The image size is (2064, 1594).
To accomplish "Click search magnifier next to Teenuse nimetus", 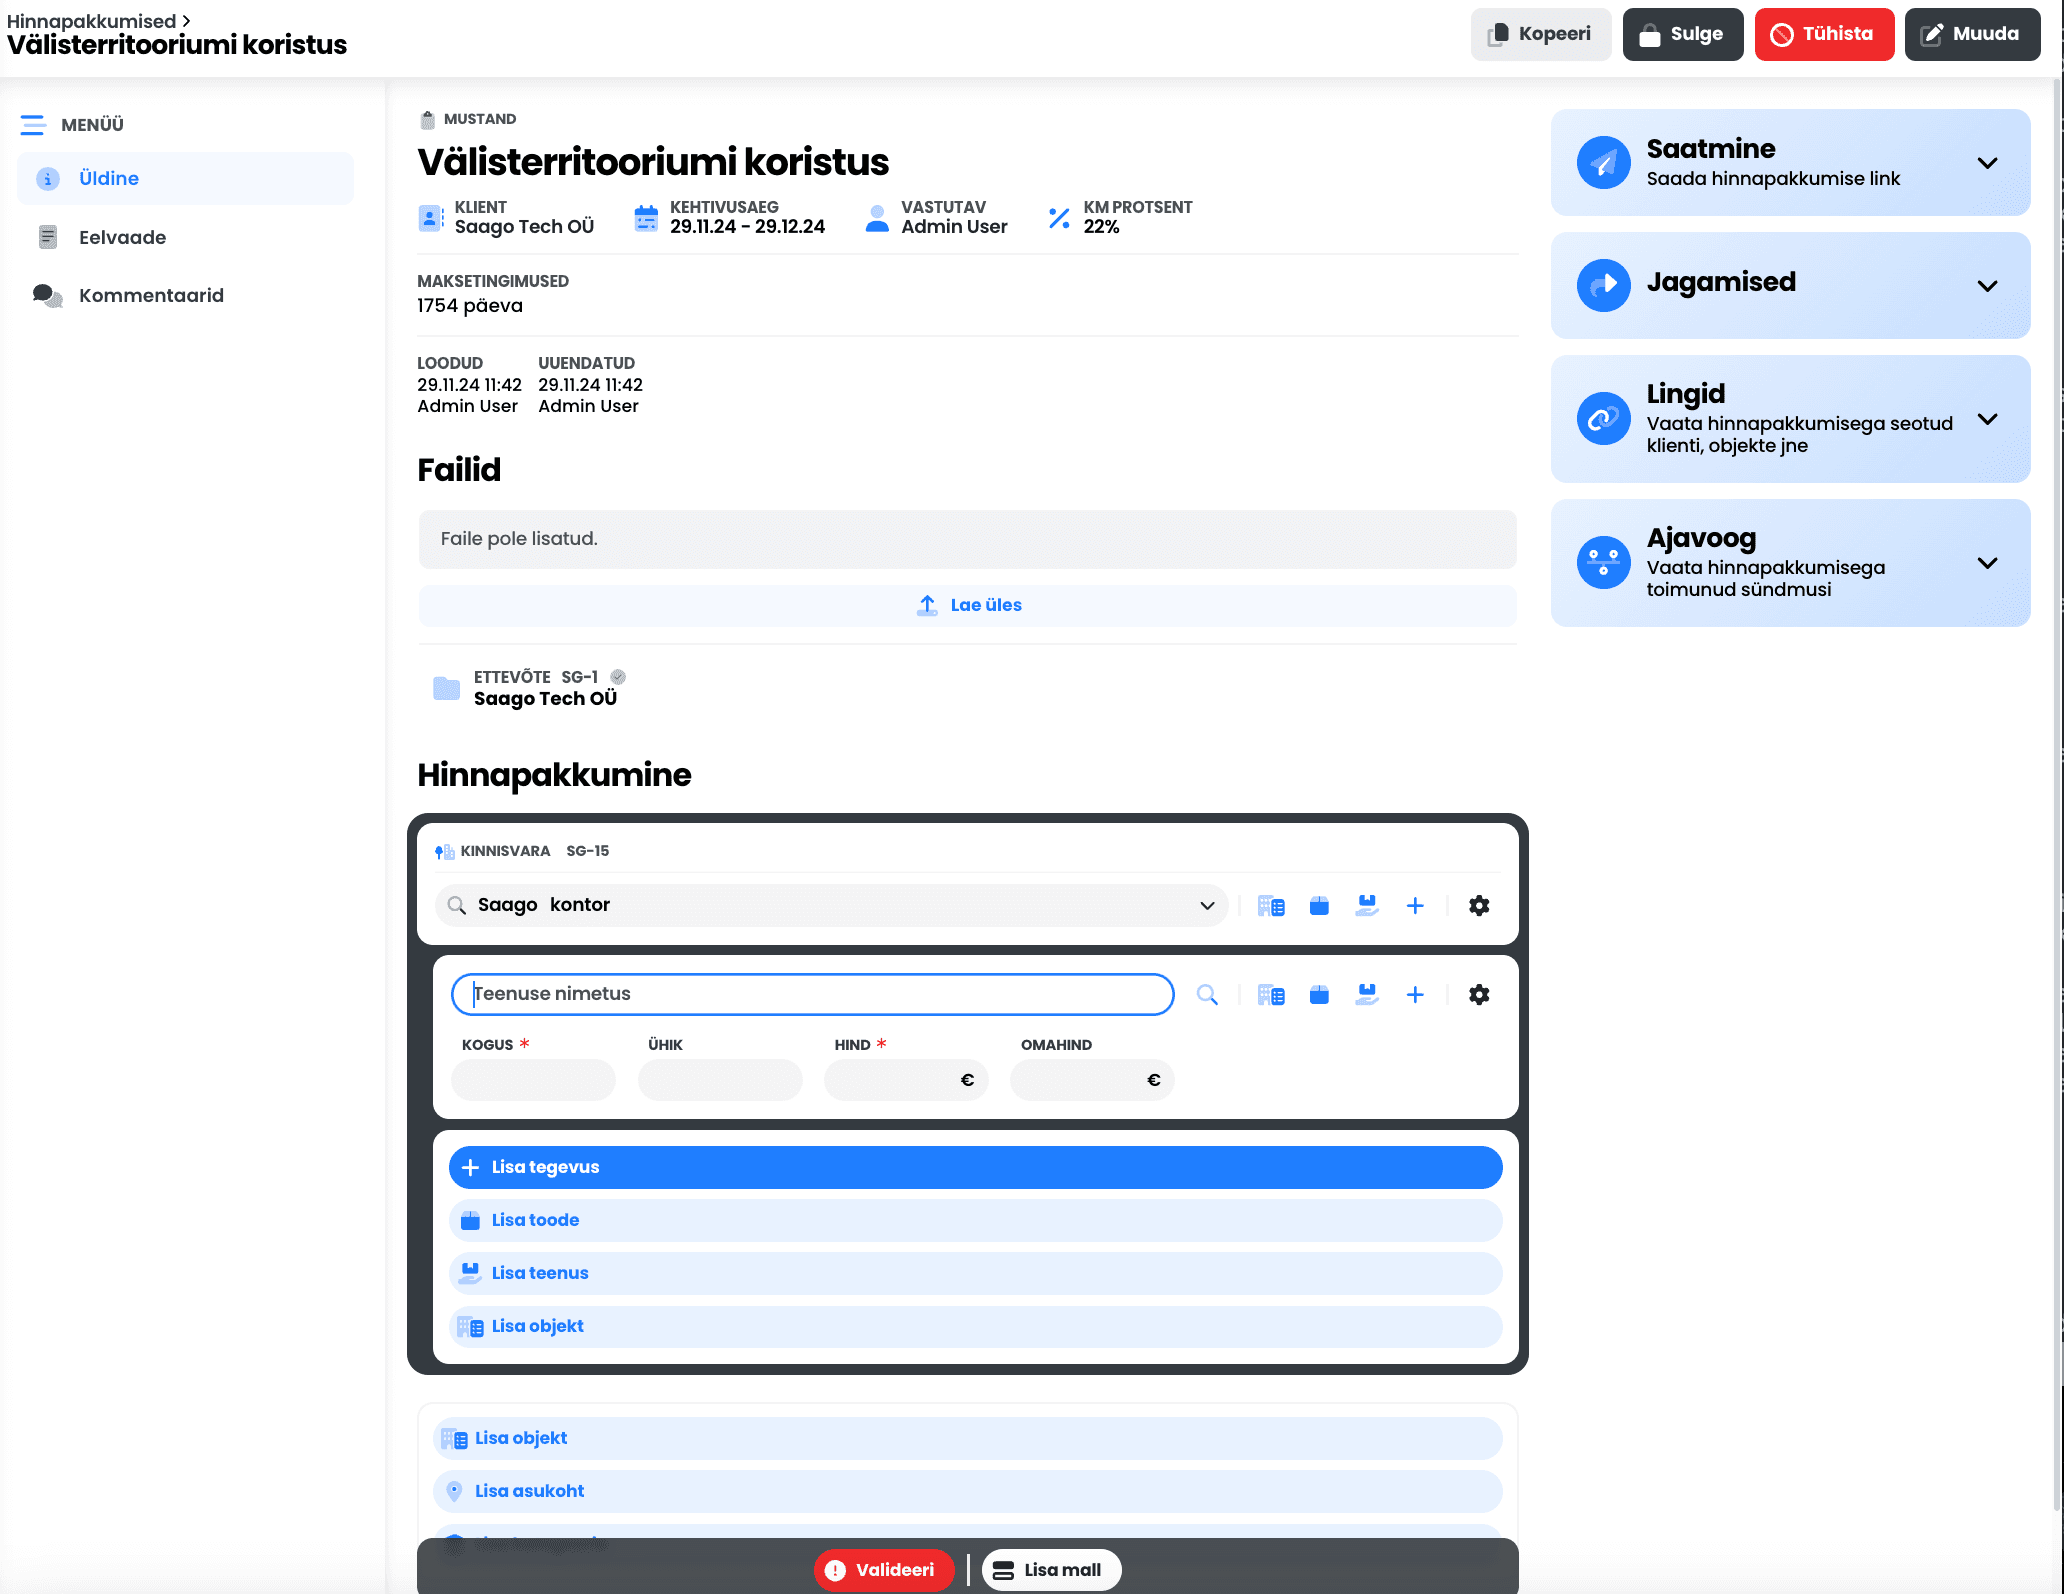I will click(x=1207, y=994).
